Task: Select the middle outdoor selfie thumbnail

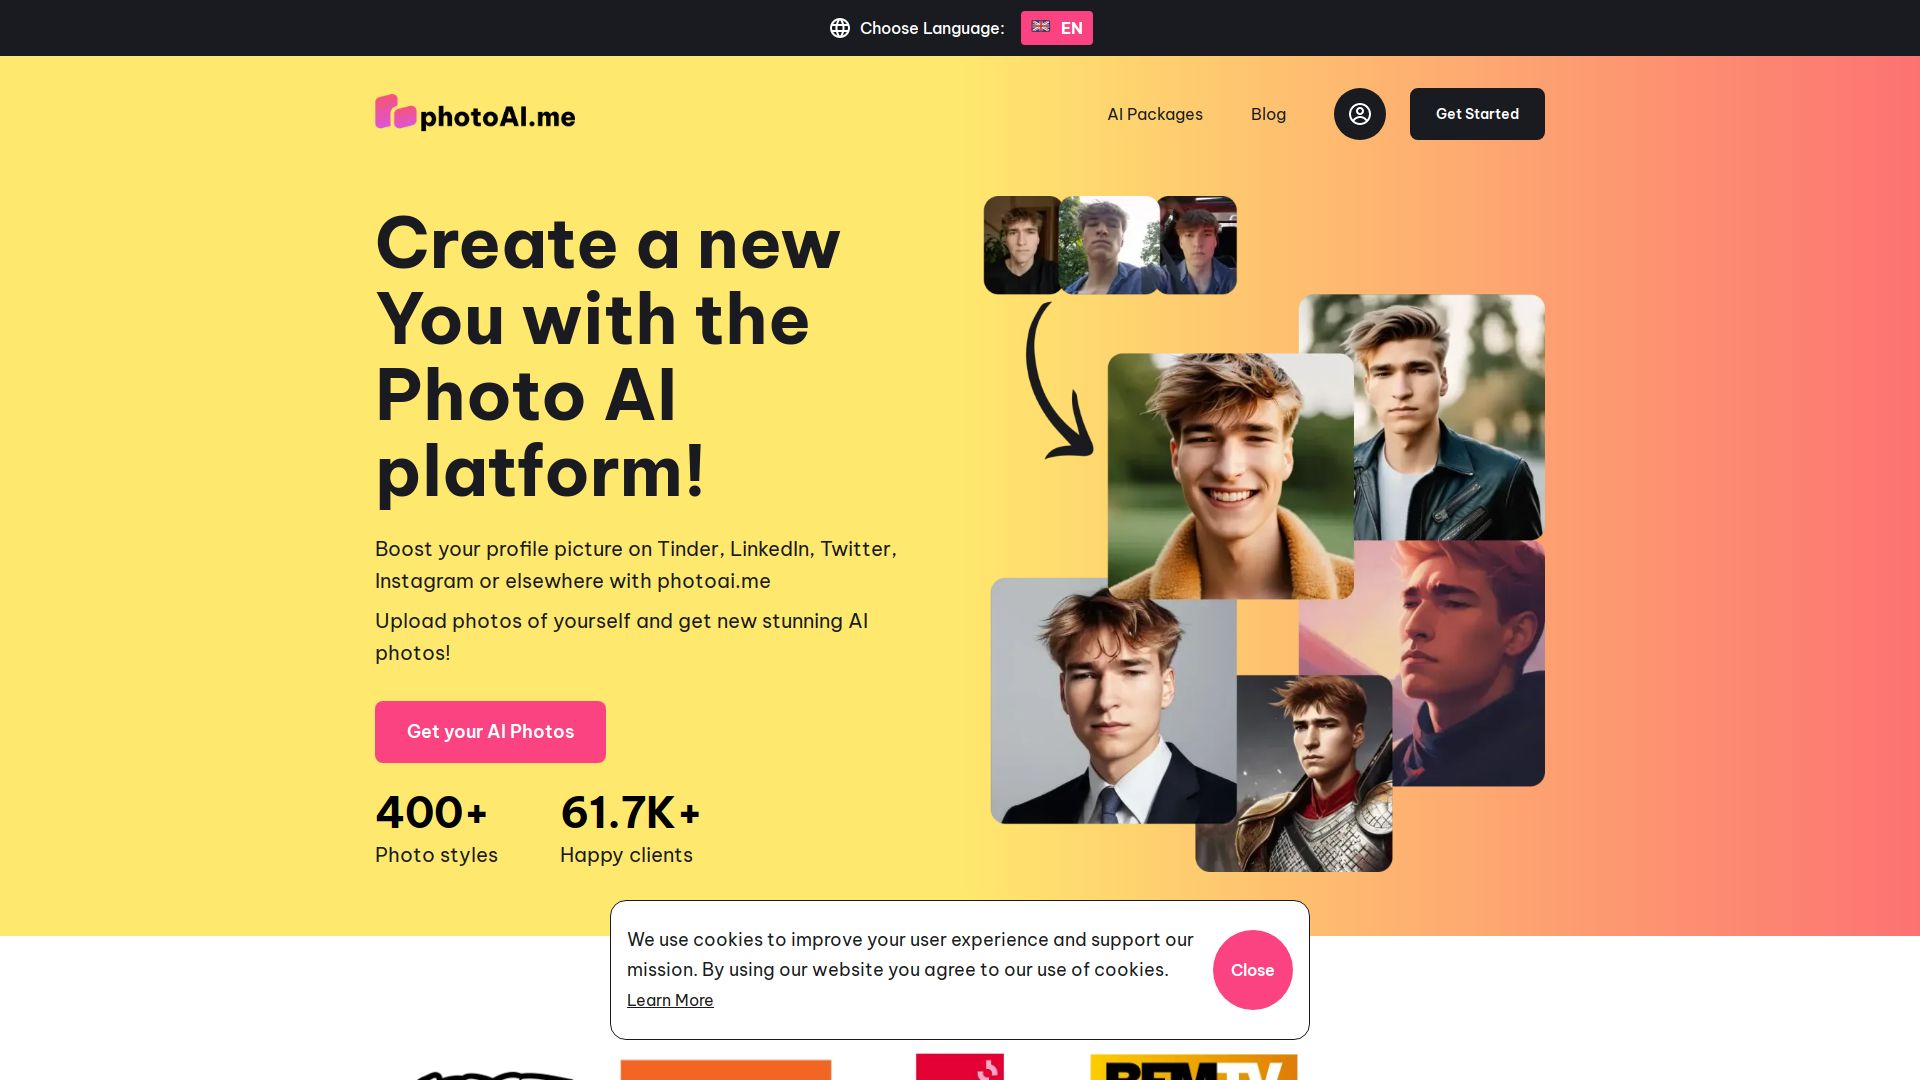Action: pyautogui.click(x=1108, y=245)
